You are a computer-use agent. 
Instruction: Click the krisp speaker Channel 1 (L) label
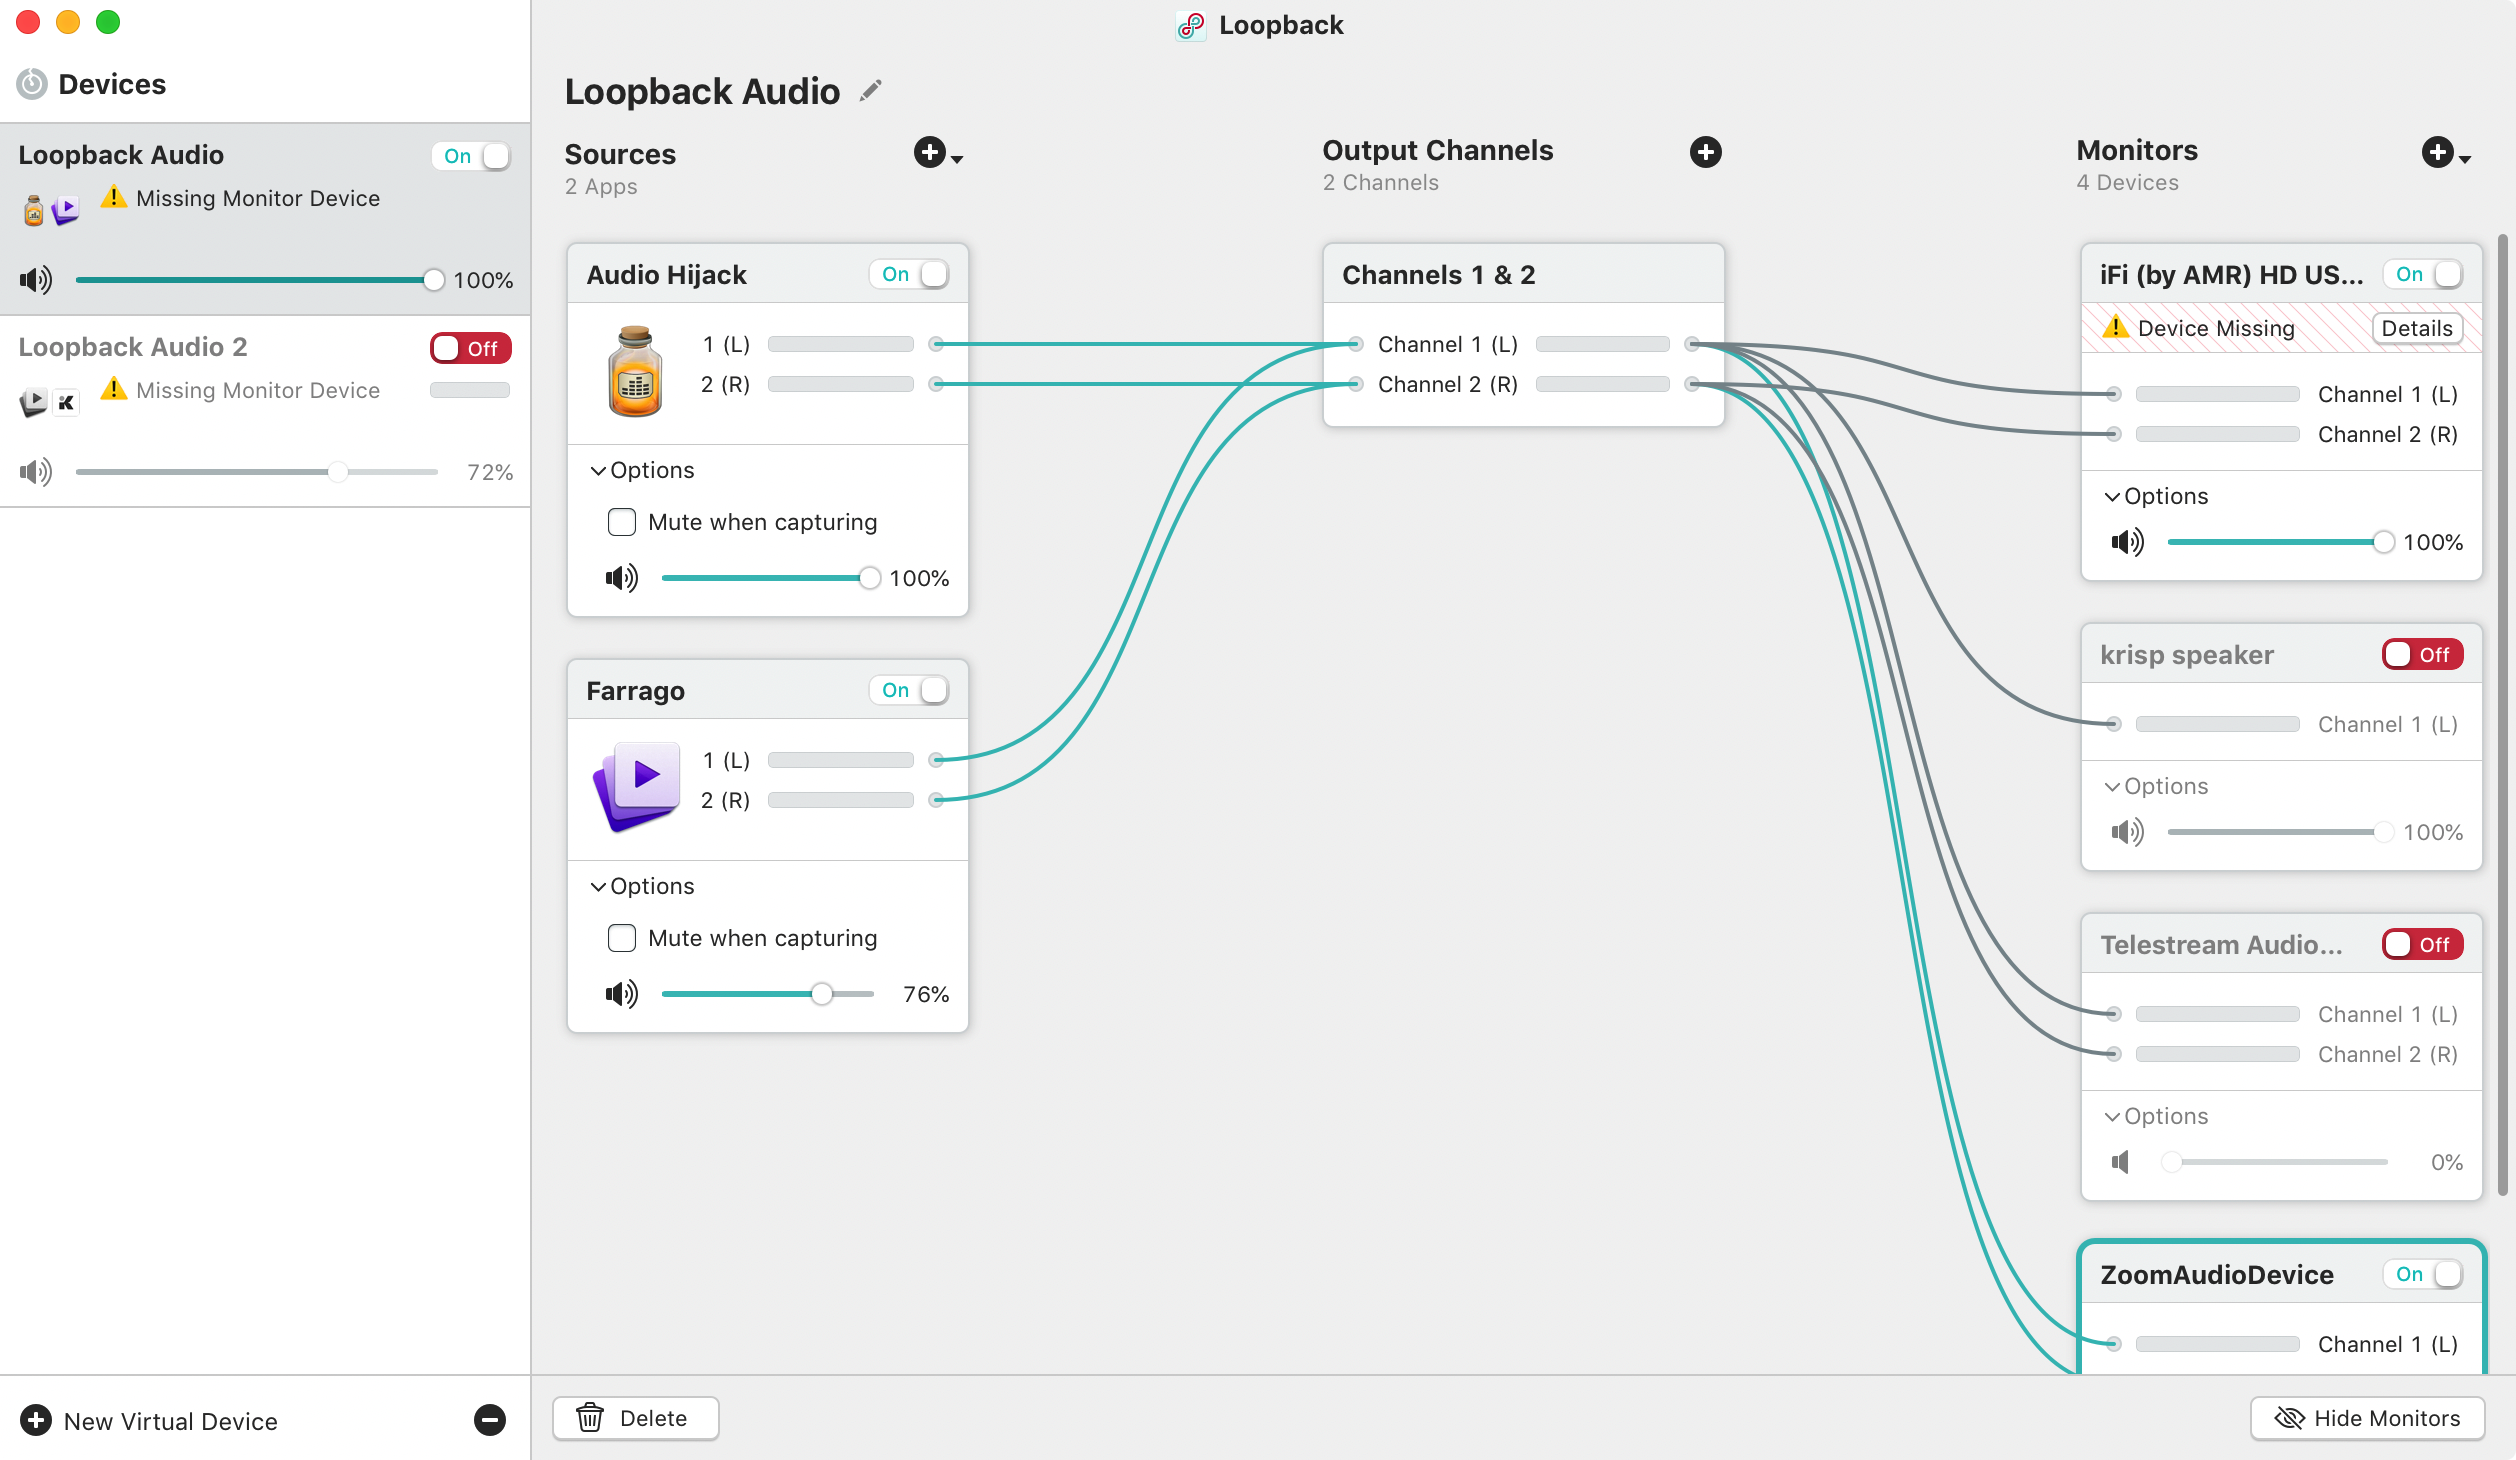2388,724
